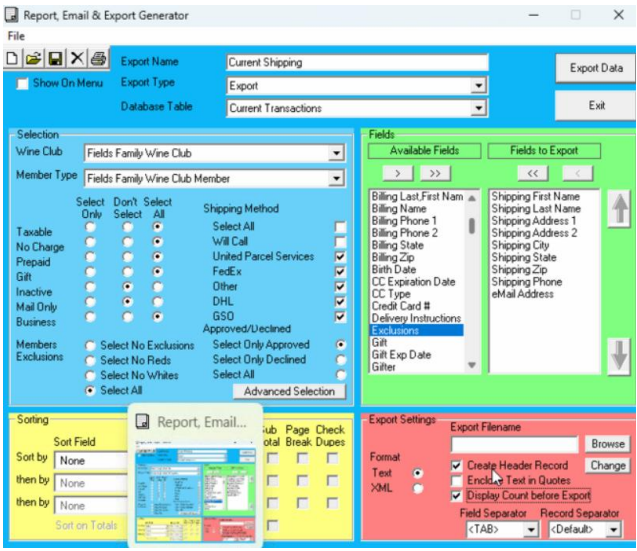The height and width of the screenshot is (551, 637).
Task: Click the New document toolbar icon
Action: click(x=13, y=59)
